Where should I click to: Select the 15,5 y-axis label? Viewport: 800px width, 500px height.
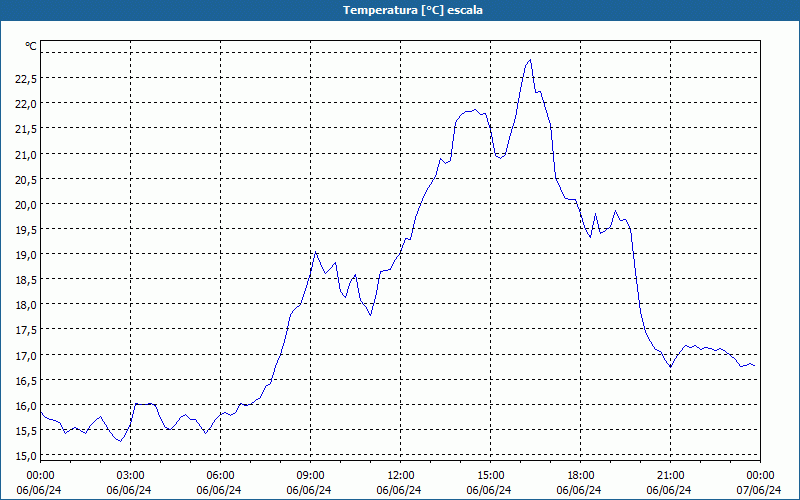pos(25,431)
